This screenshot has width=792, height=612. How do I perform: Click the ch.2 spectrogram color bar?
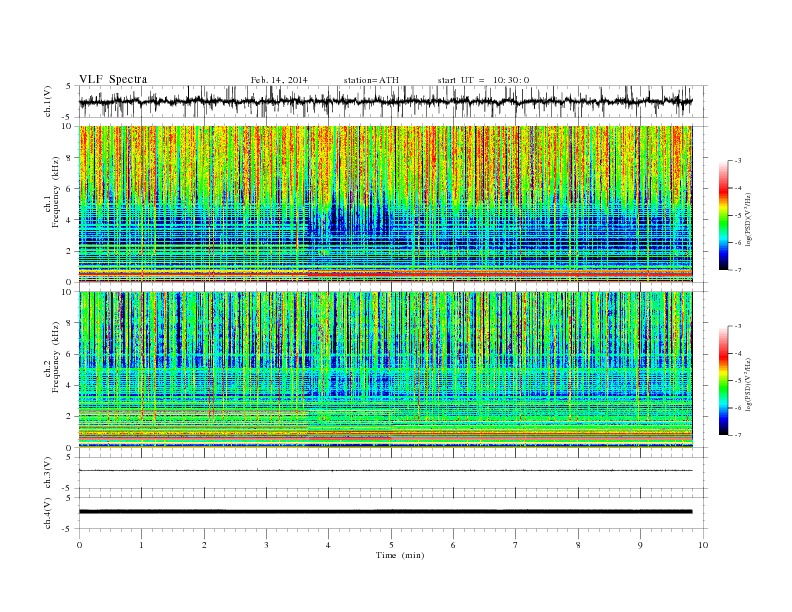(723, 381)
